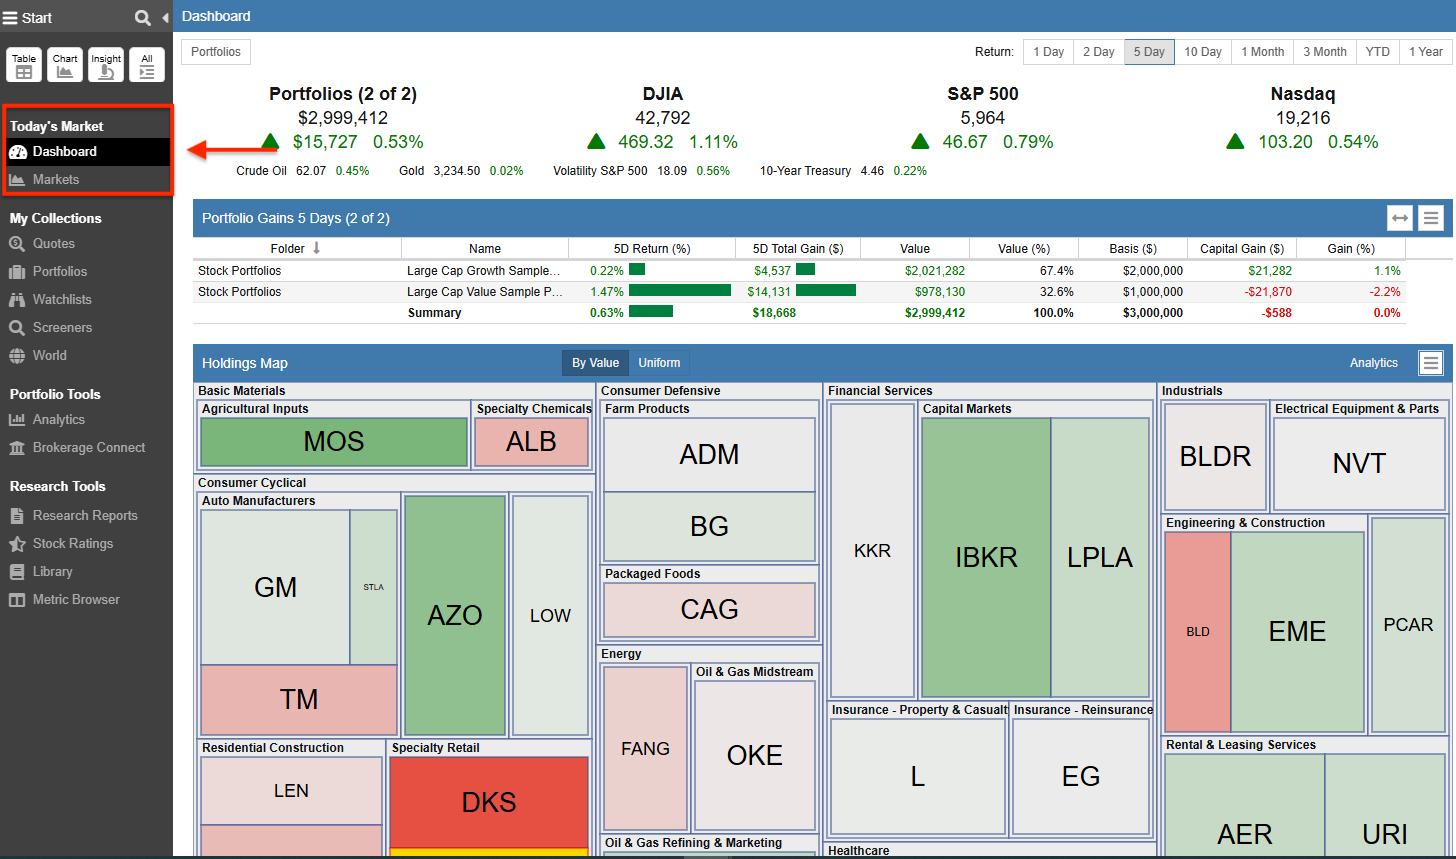The height and width of the screenshot is (859, 1456).
Task: Open the Holdings Map panel menu
Action: pos(1430,362)
